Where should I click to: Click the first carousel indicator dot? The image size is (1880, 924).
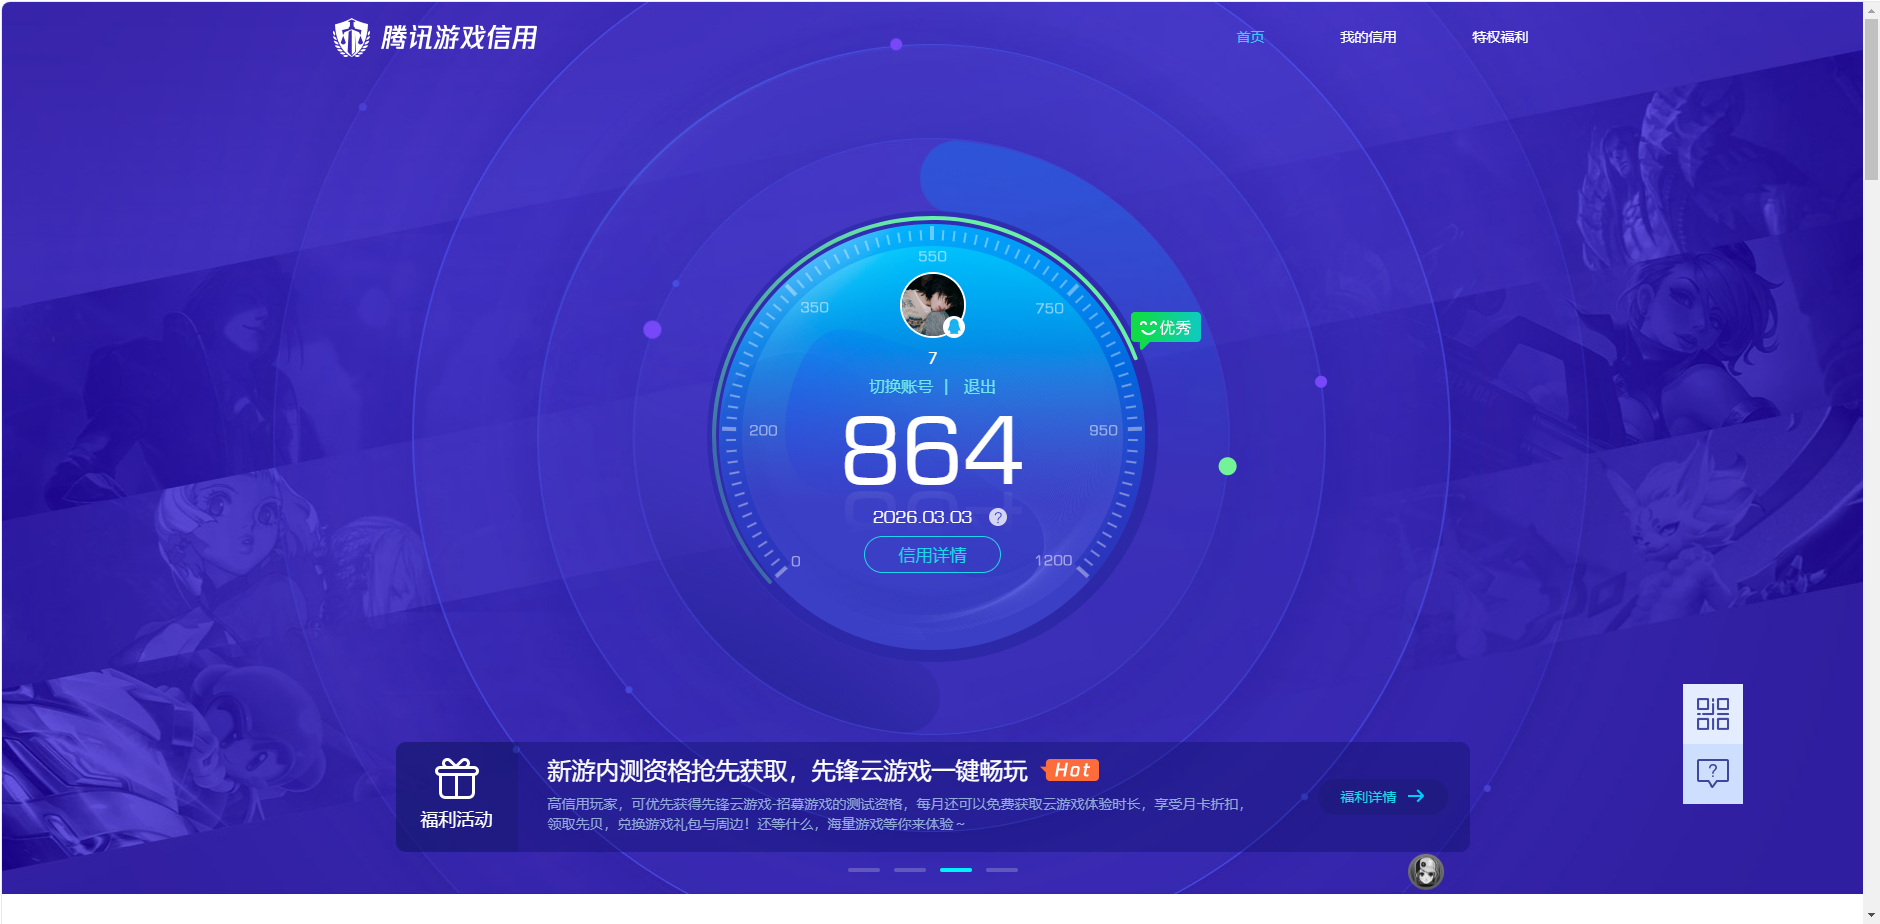click(863, 870)
